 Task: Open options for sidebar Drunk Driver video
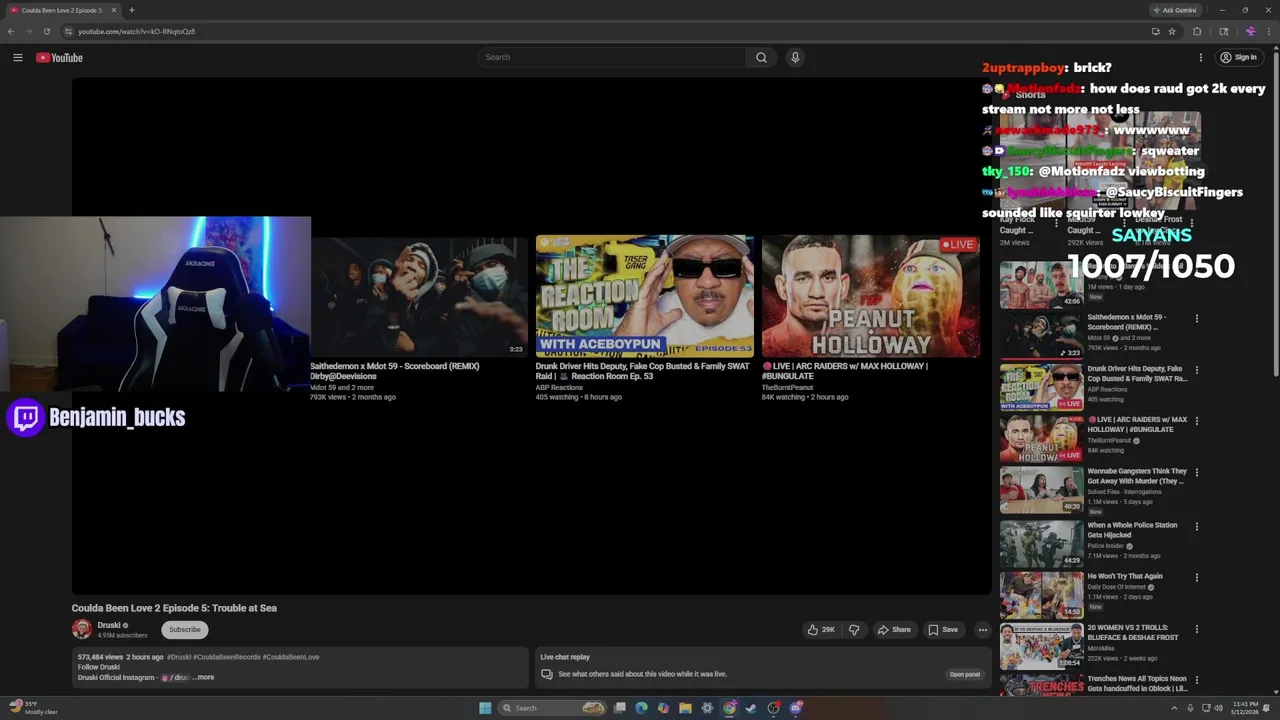pyautogui.click(x=1196, y=370)
